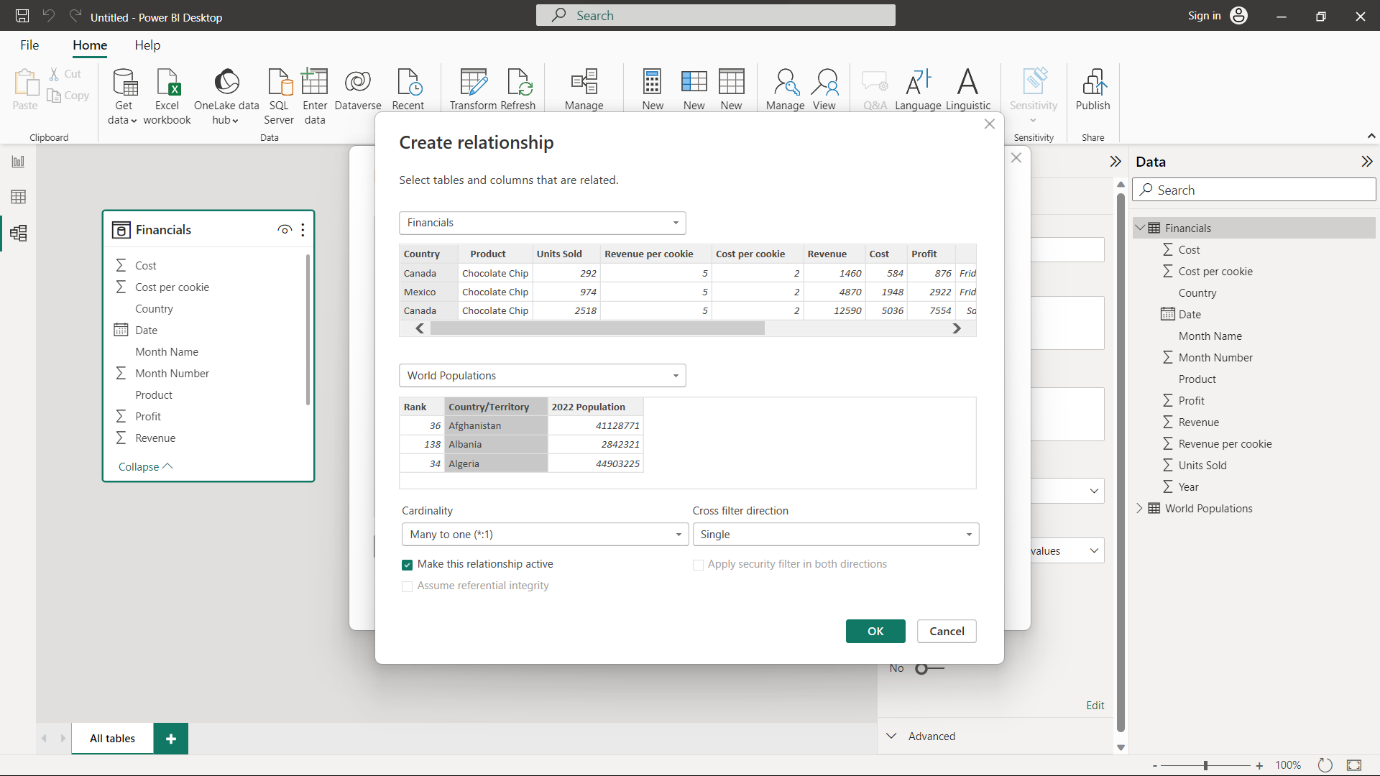Click Transform data ribbon icon
Viewport: 1380px width, 776px height.
click(x=473, y=90)
